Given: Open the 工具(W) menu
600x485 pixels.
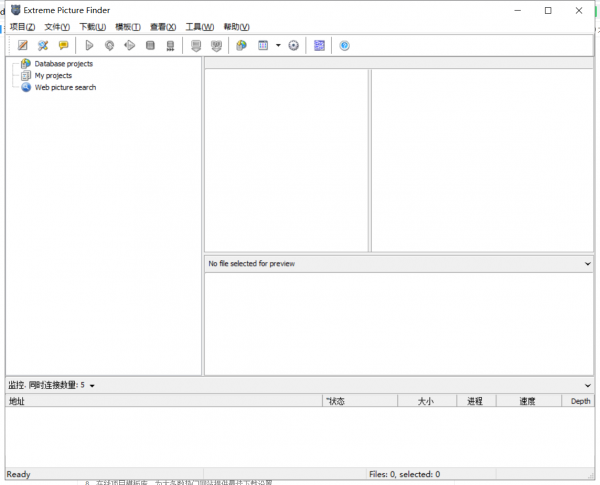Looking at the screenshot, I should (x=200, y=27).
